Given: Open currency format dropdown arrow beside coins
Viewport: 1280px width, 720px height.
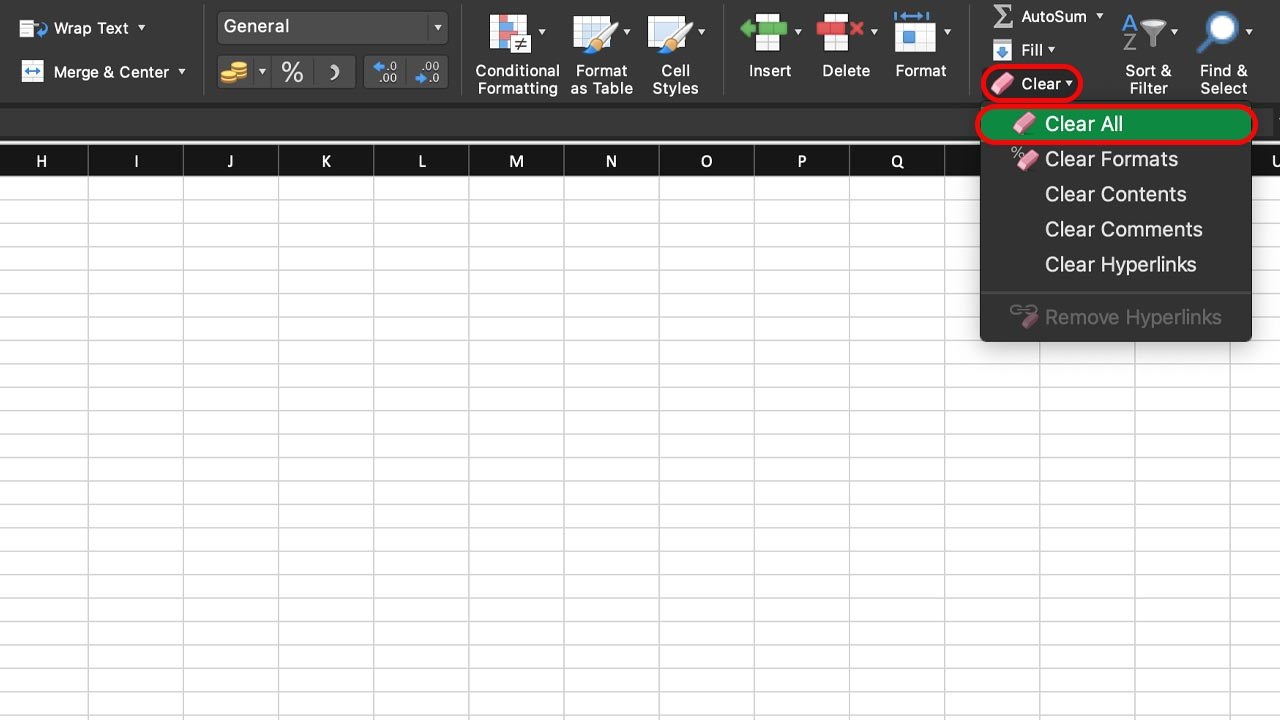Looking at the screenshot, I should point(262,72).
